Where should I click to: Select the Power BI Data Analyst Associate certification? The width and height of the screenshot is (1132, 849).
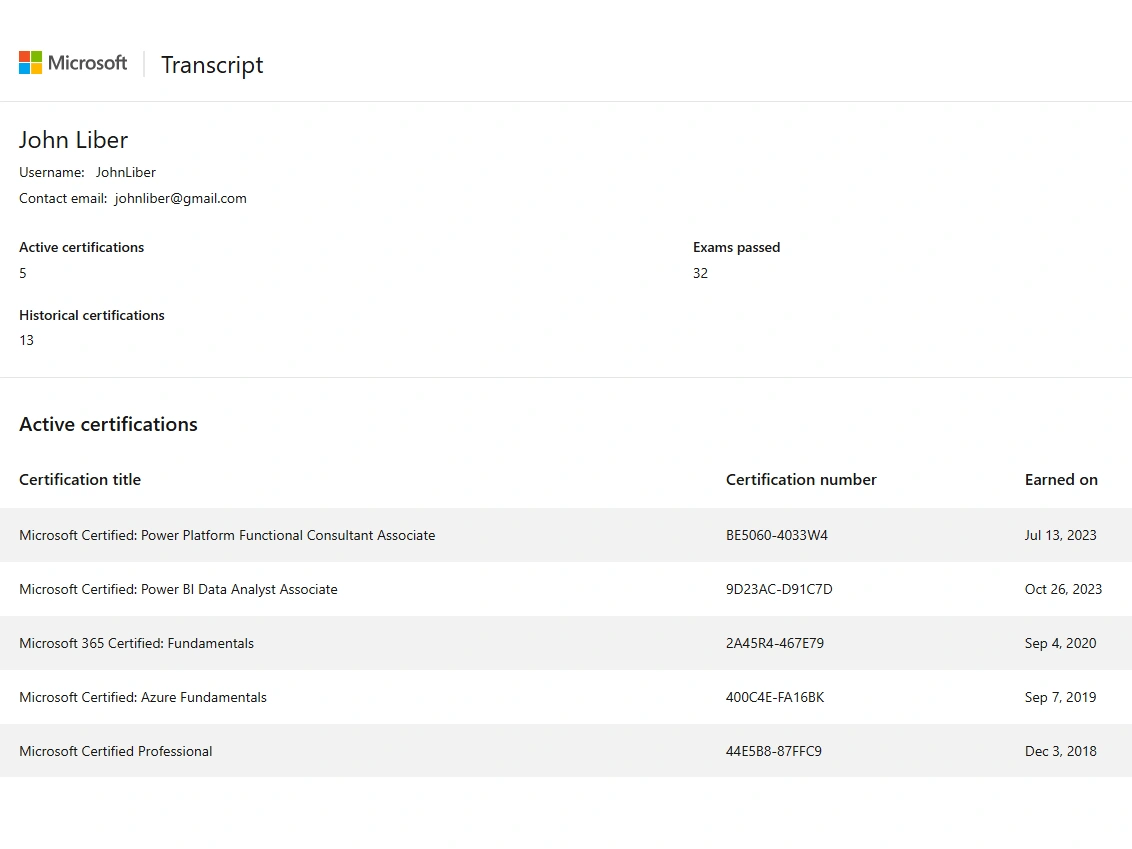tap(178, 589)
